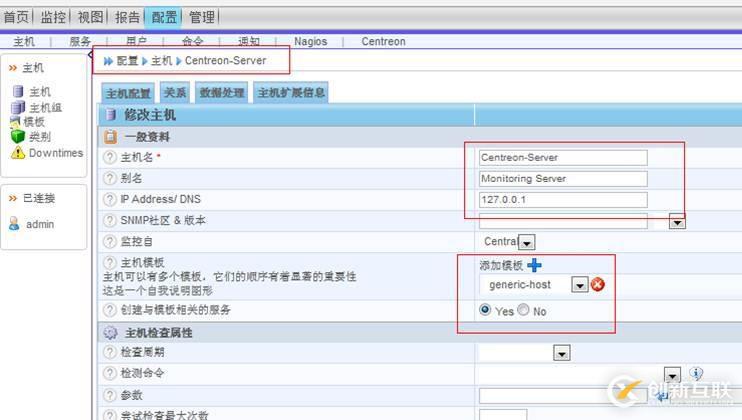Click help icon next to 主机模板
Screen dimensions: 742x420
pos(110,262)
